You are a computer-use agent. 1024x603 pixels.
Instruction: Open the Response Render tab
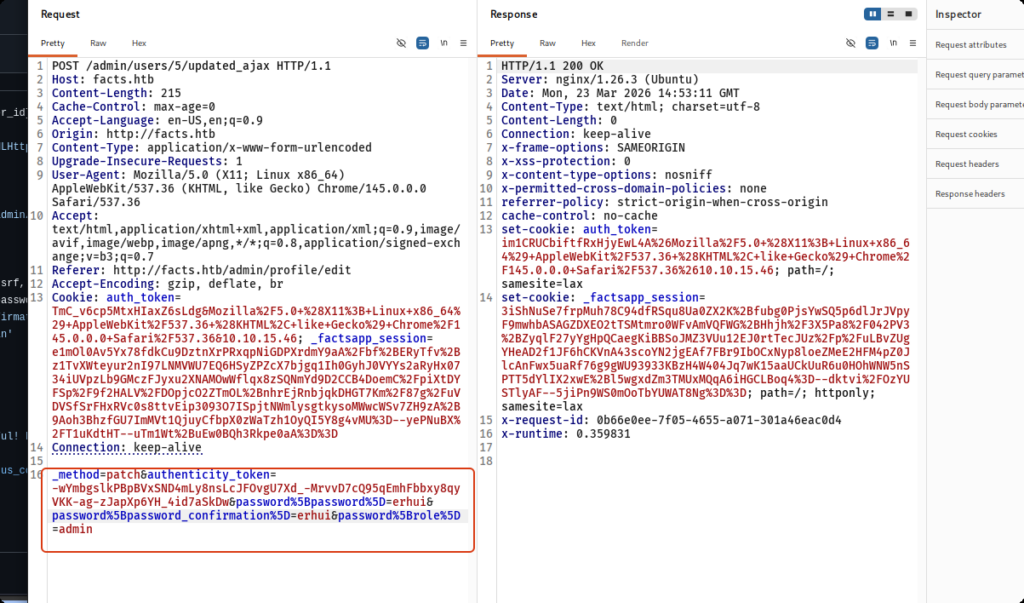pos(634,44)
